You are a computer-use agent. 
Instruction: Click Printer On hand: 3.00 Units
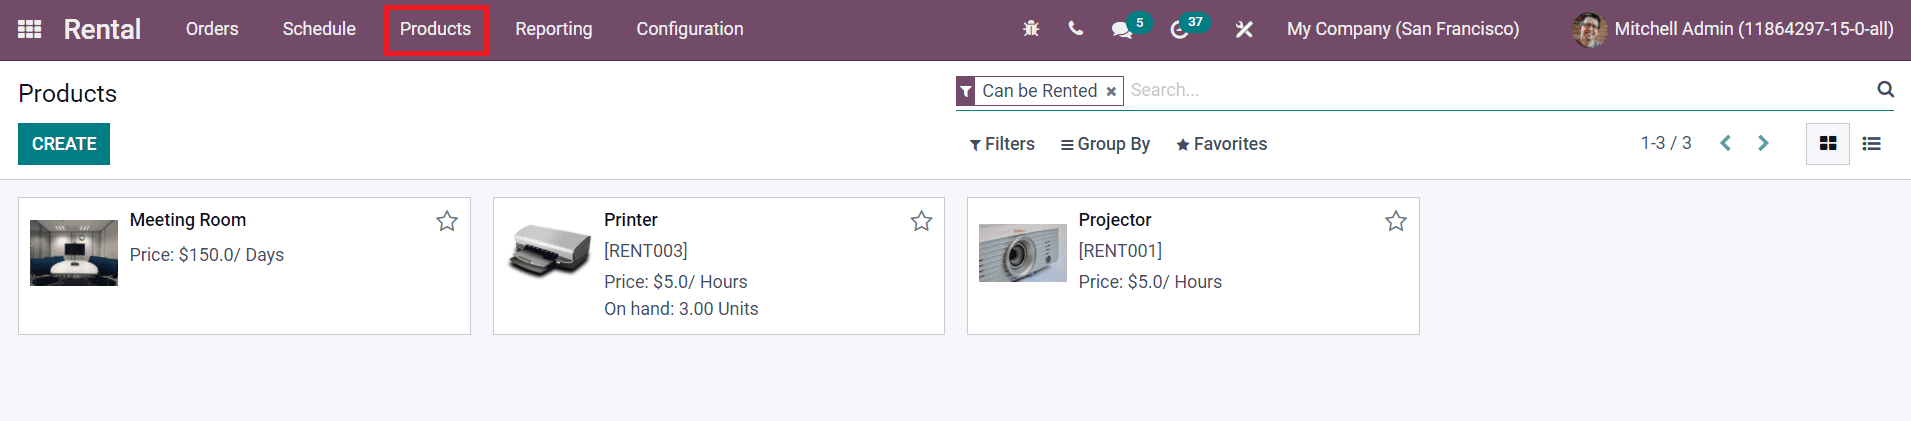point(681,309)
